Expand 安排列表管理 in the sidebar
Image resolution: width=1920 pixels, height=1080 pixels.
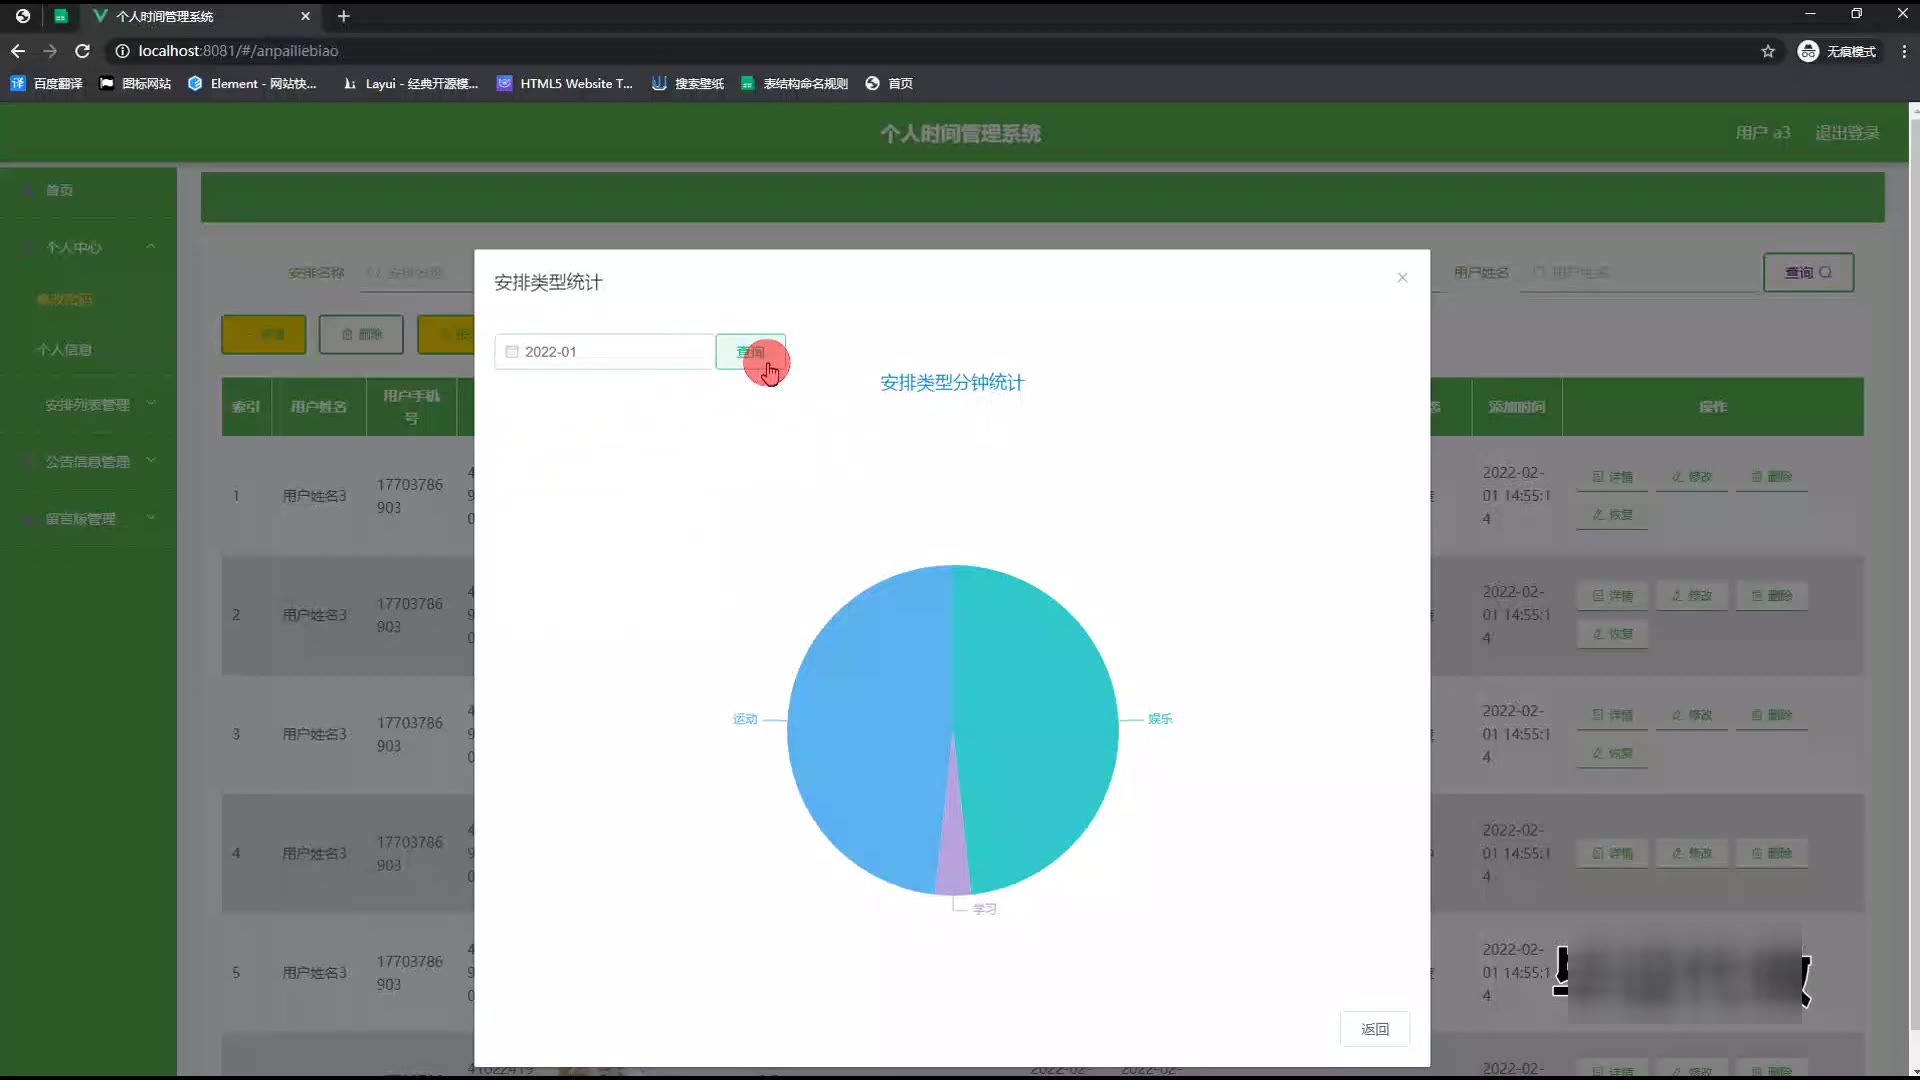(x=88, y=405)
